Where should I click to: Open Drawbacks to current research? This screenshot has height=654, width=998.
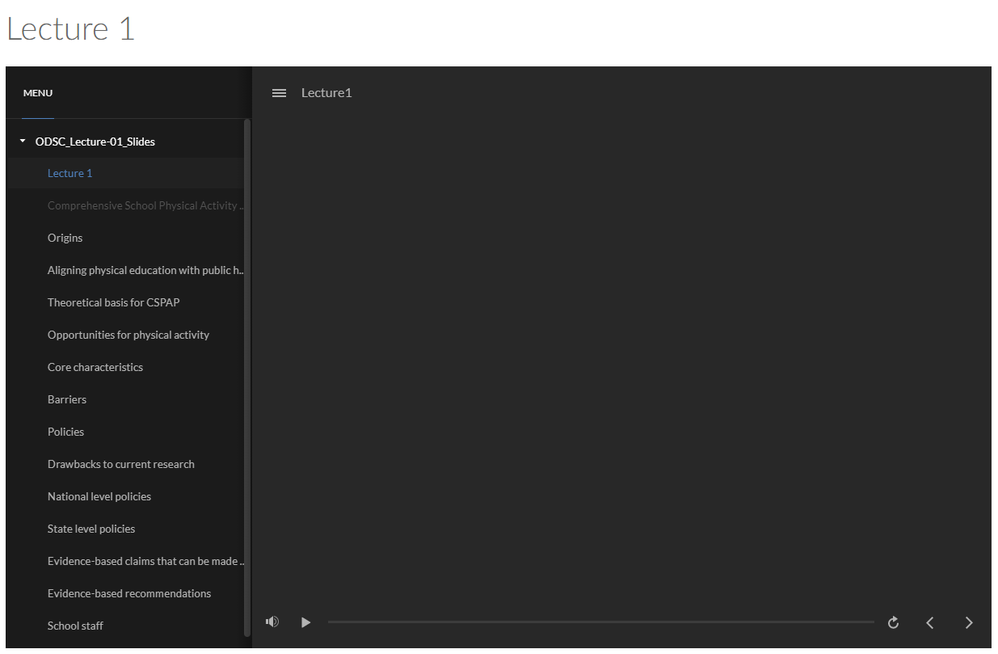[120, 463]
